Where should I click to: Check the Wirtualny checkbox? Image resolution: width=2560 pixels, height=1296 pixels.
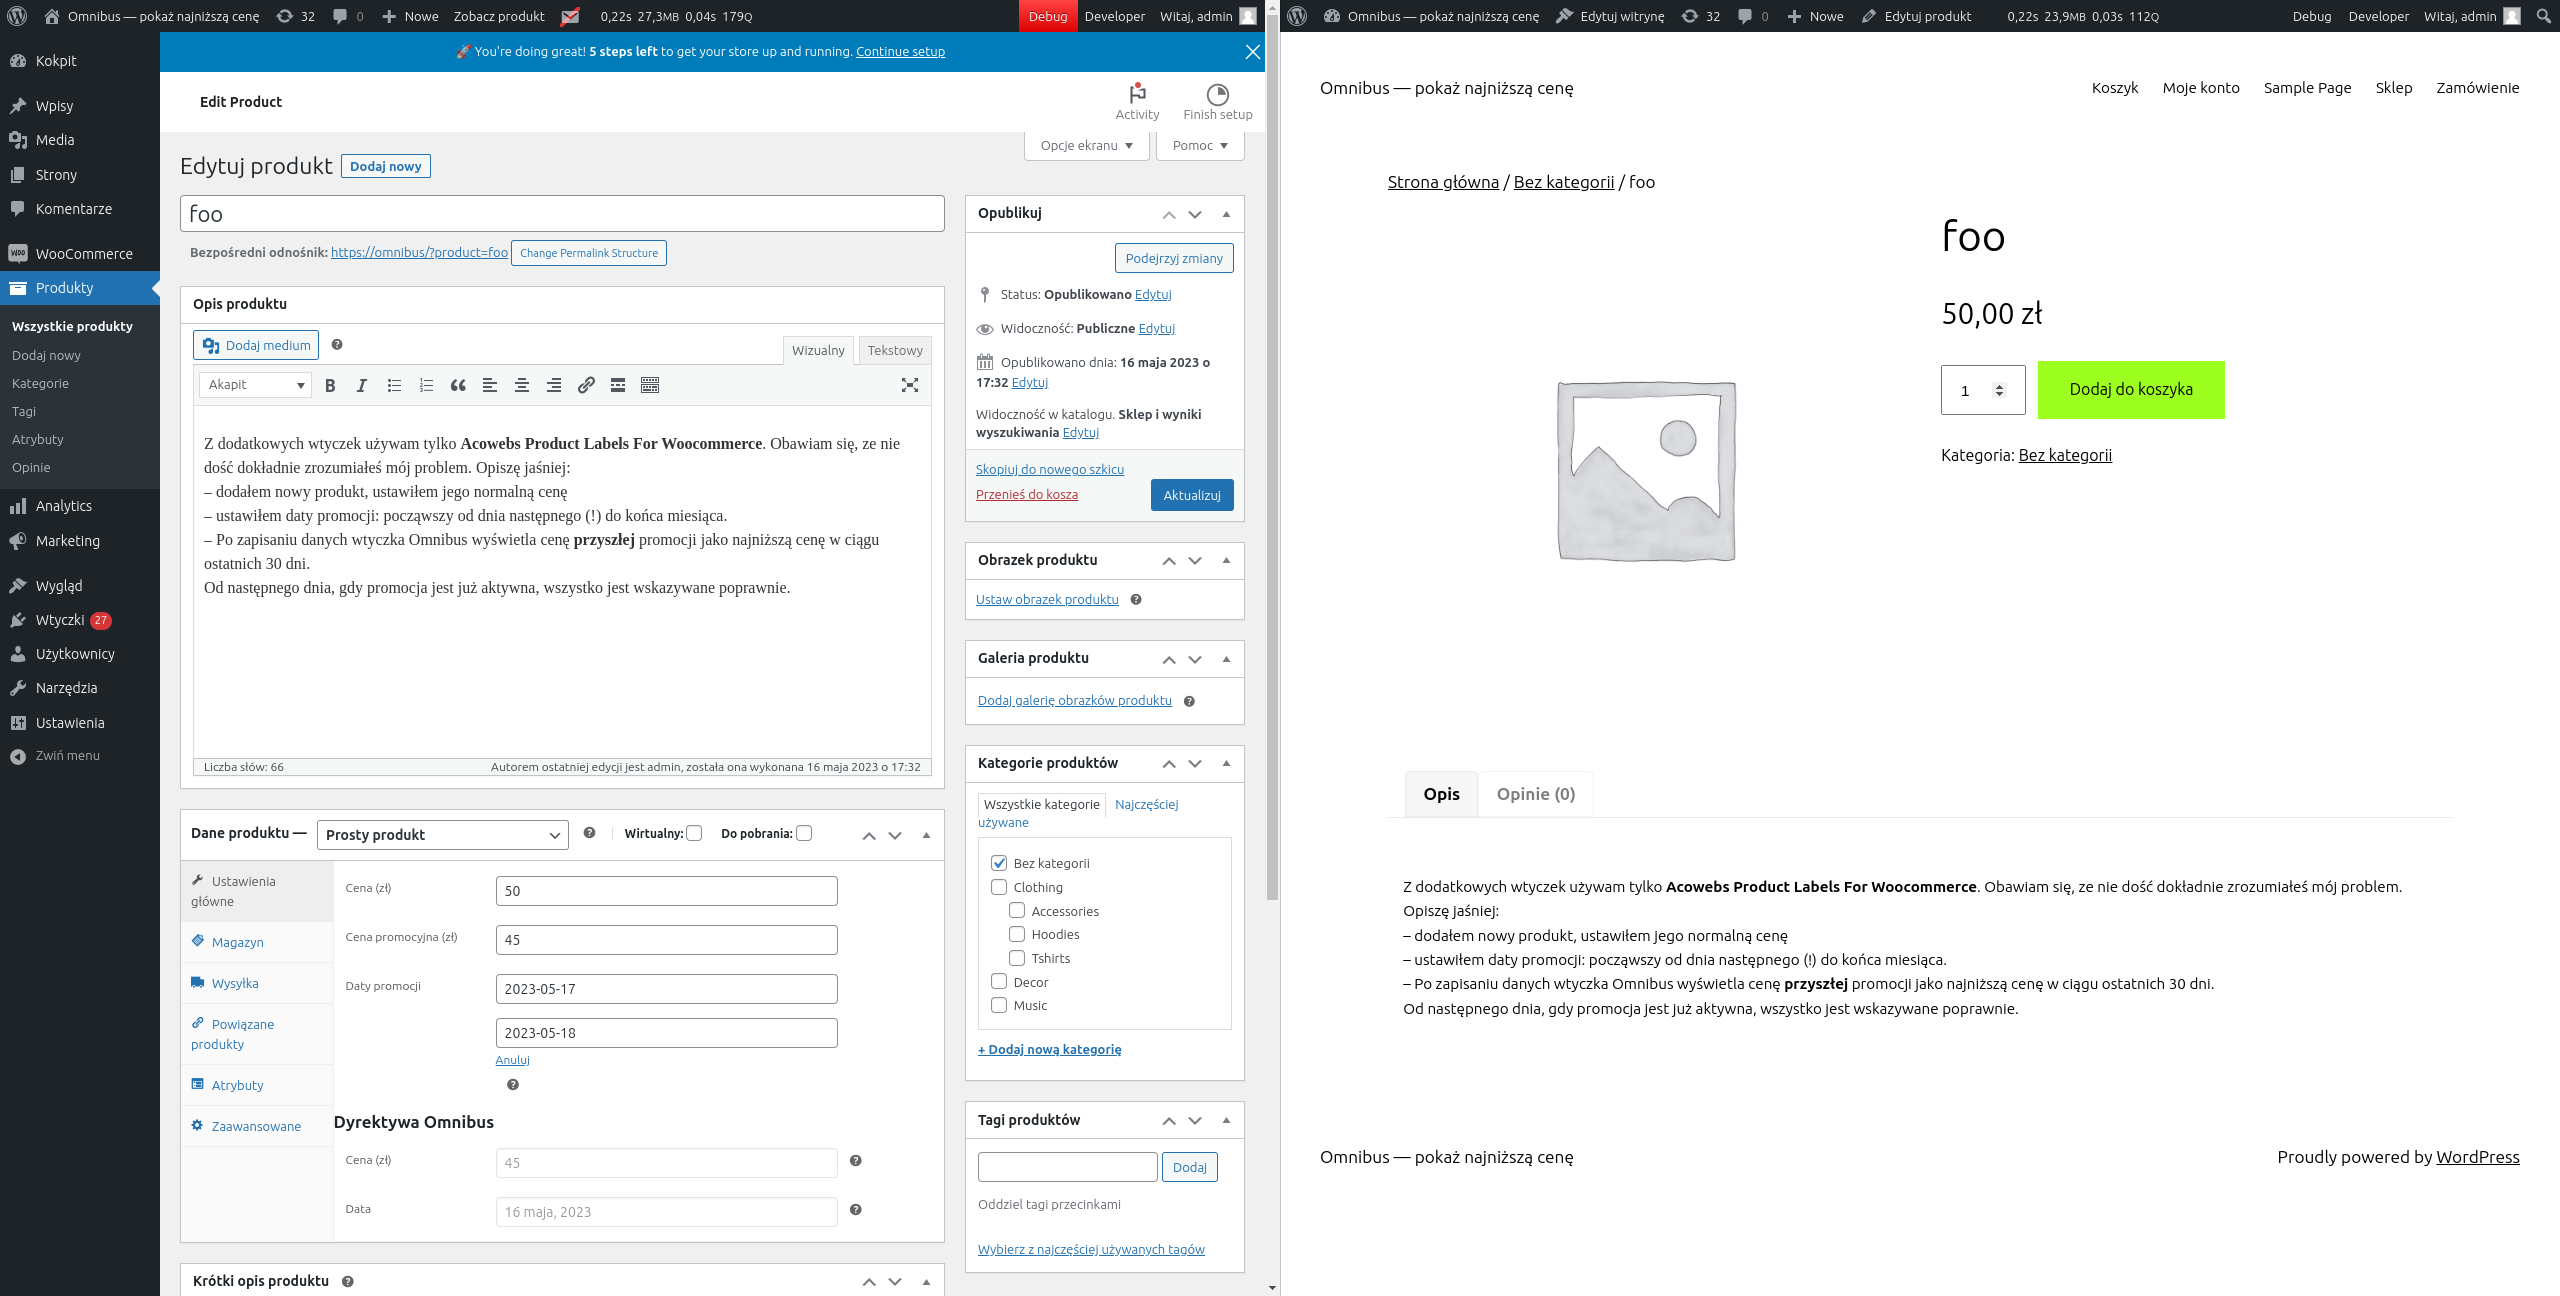tap(695, 833)
